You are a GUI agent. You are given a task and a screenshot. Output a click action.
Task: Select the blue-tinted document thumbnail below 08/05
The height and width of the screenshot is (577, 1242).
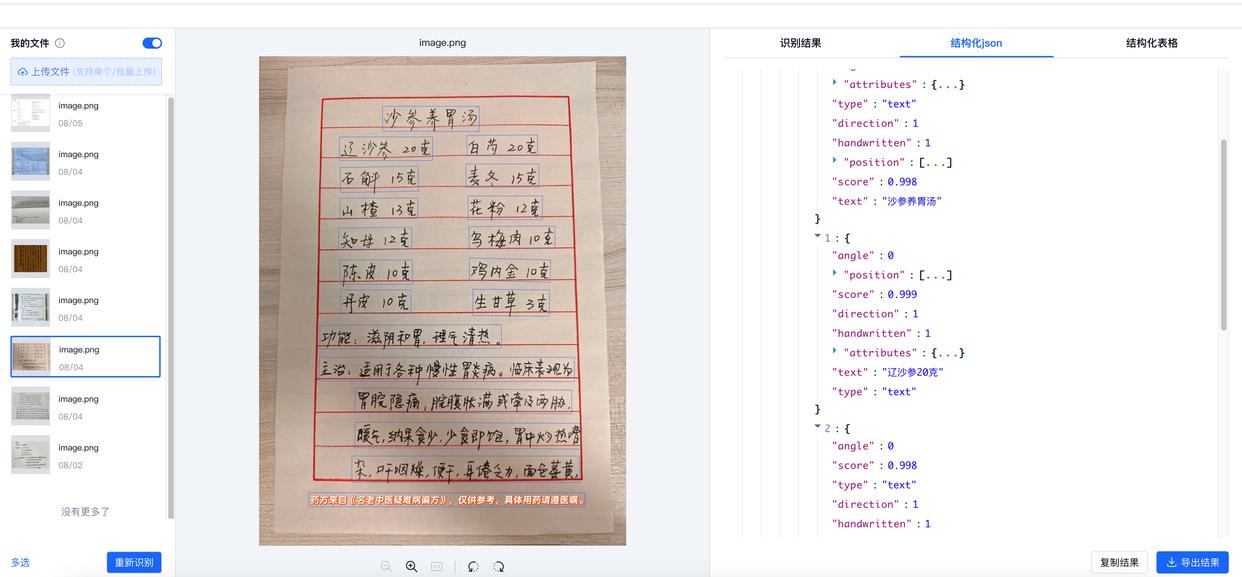coord(30,162)
